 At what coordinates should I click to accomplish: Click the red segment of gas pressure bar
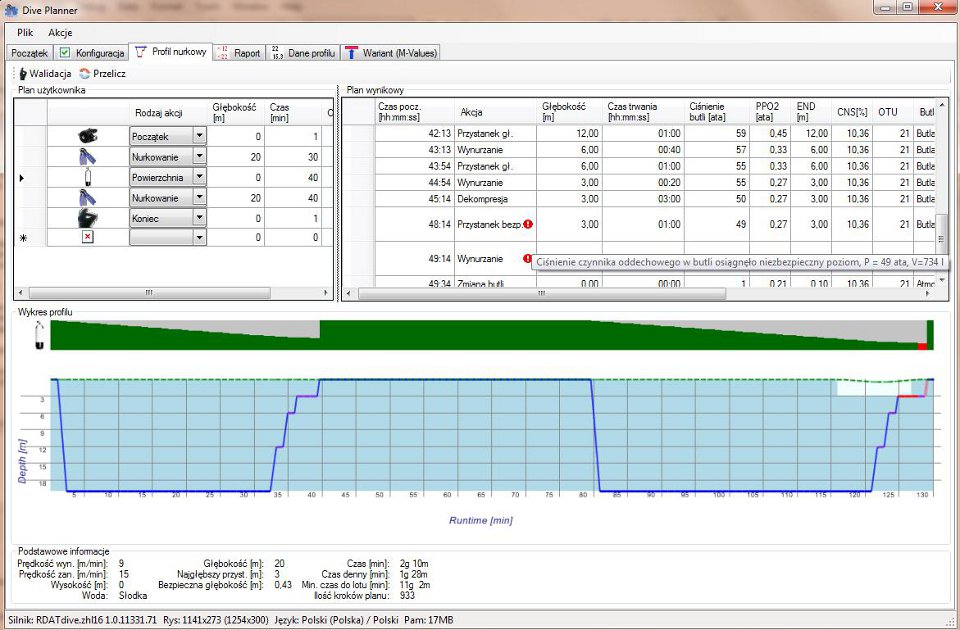(x=922, y=346)
